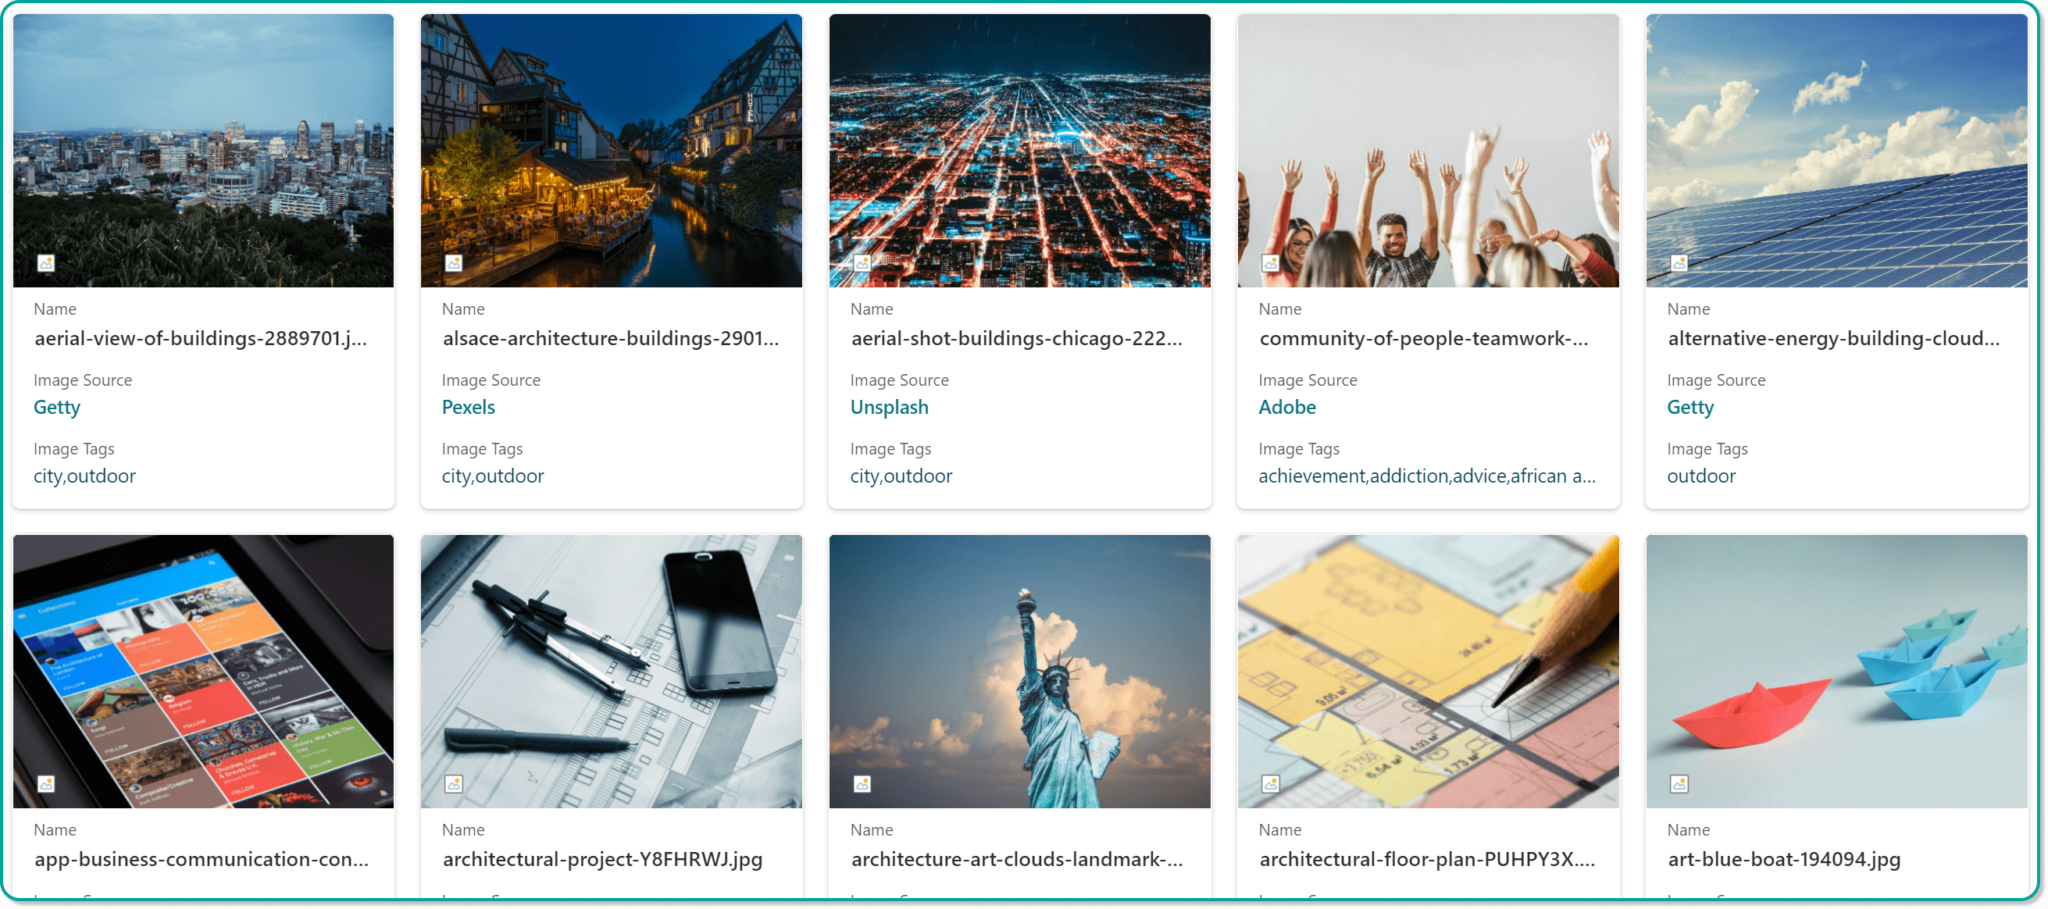Screen dimensions: 2048x909
Task: Click the image type icon on alsace-architecture-buildings card
Action: (453, 264)
